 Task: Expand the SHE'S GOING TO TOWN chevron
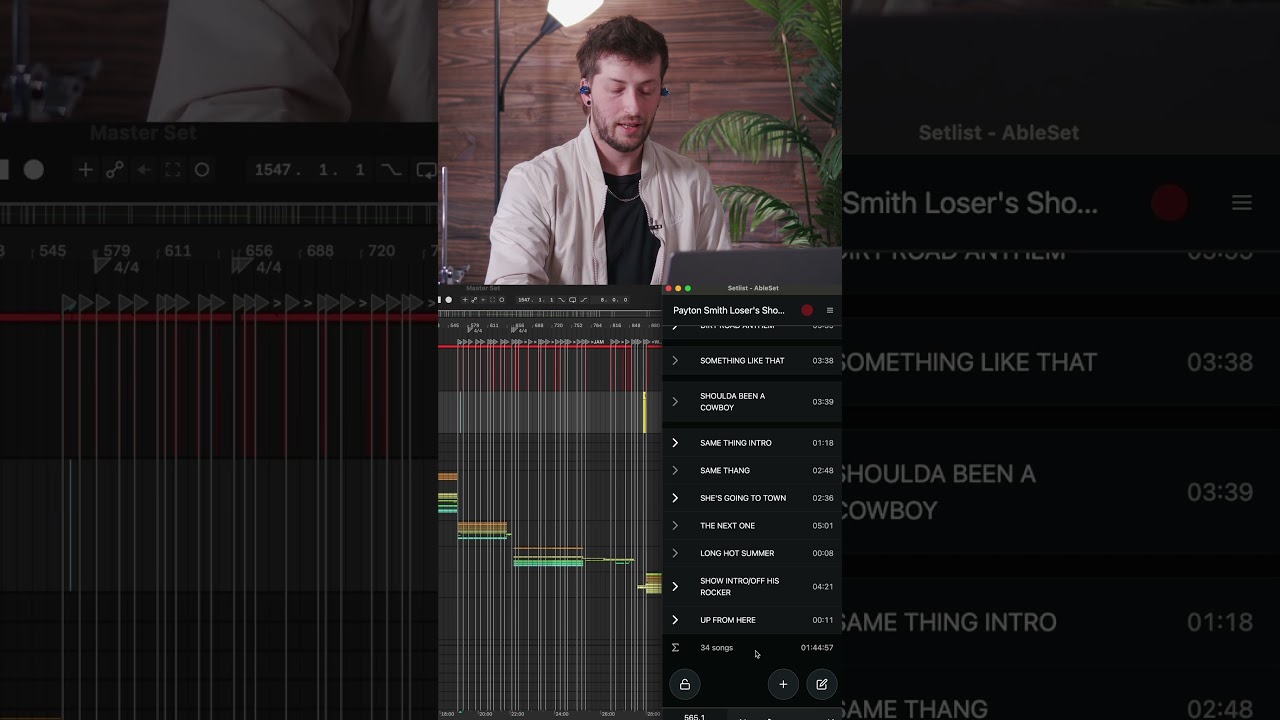[675, 498]
